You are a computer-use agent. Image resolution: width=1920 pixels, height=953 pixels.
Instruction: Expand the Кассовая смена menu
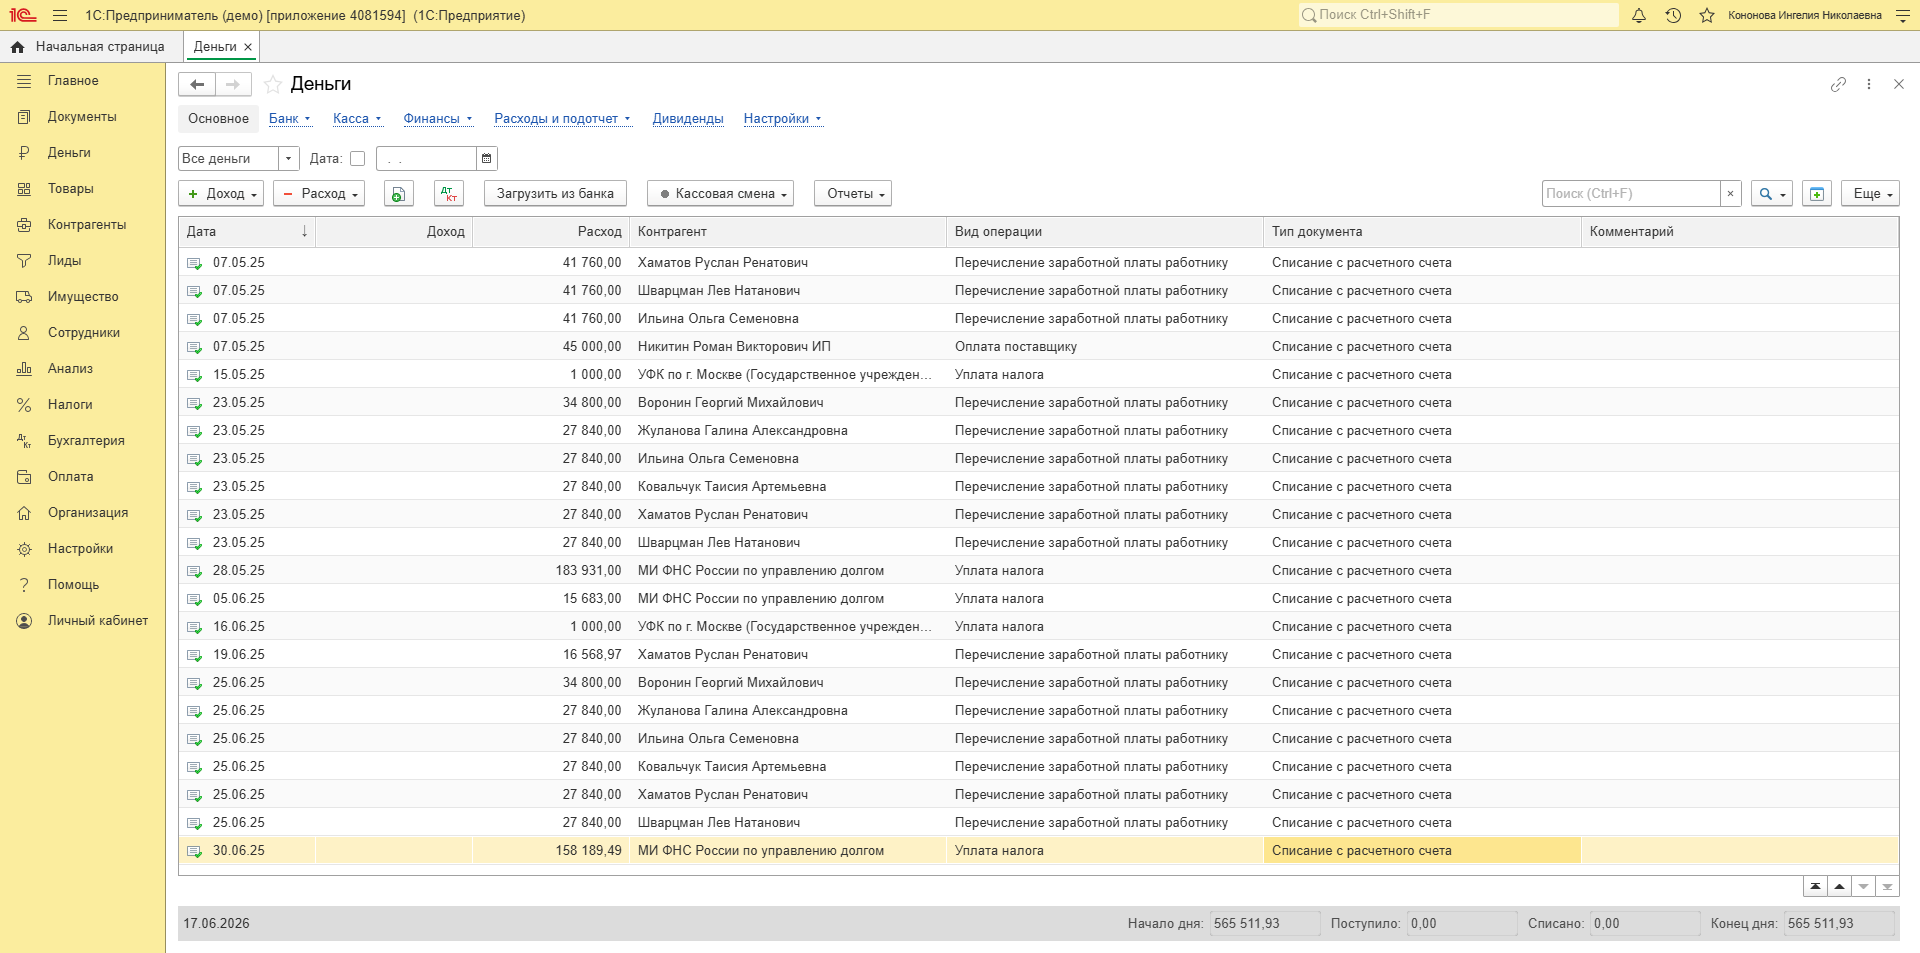point(720,194)
